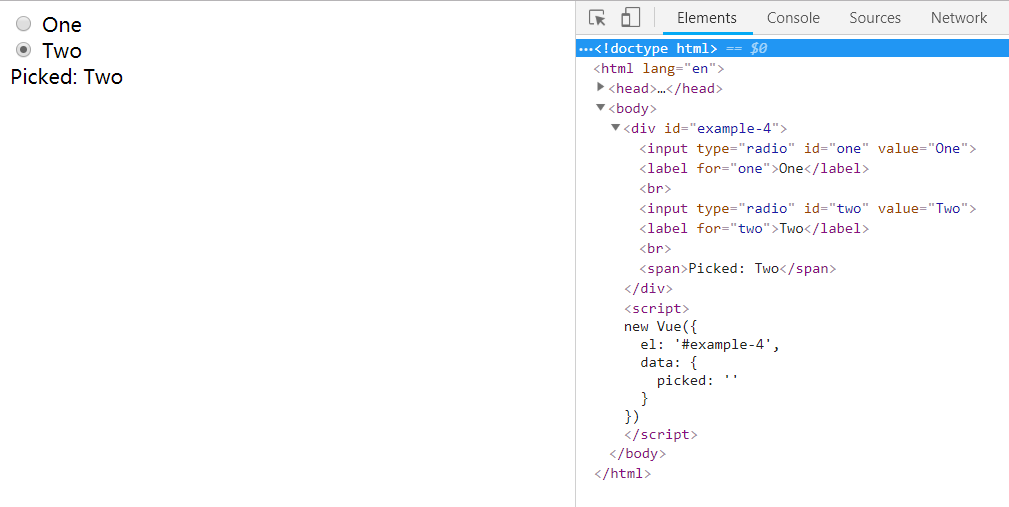Viewport: 1009px width, 507px height.
Task: Select the input with id "two" node
Action: [x=807, y=208]
